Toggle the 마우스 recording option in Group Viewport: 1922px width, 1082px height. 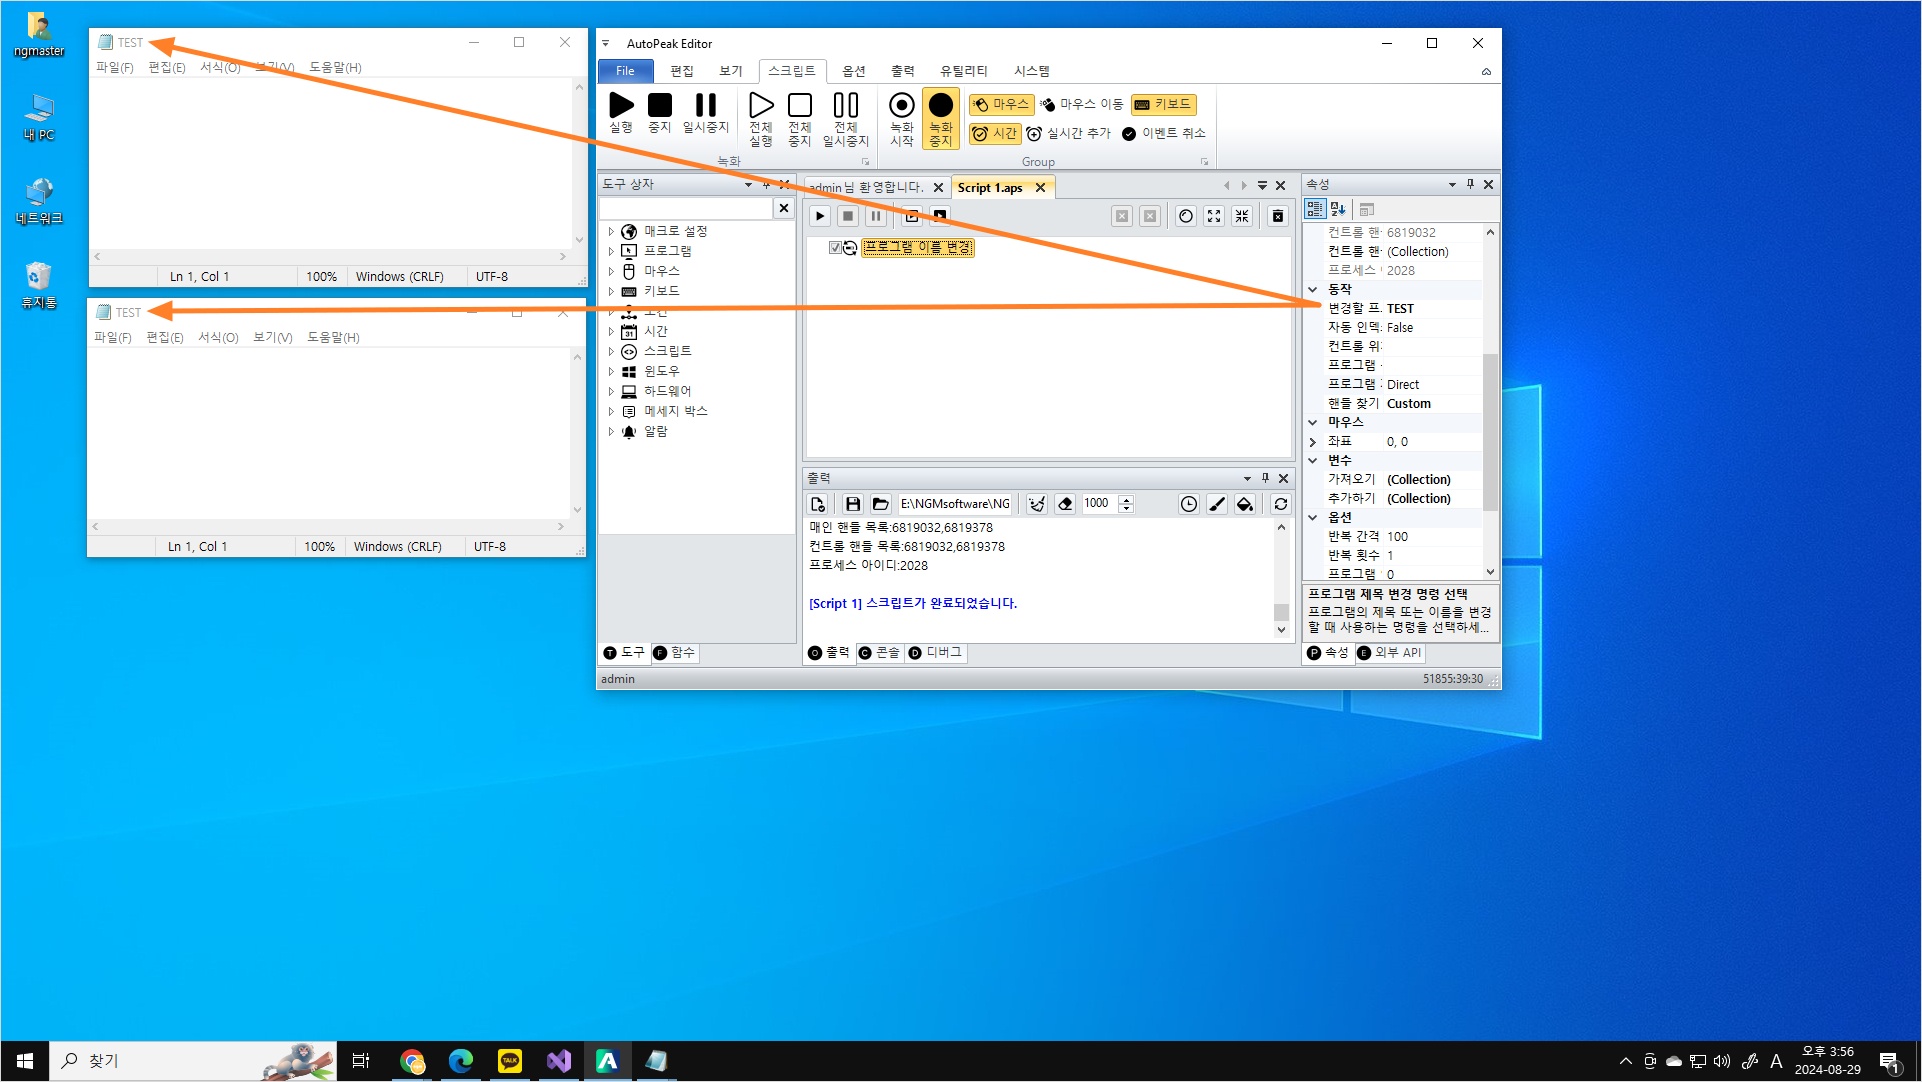click(x=1001, y=104)
